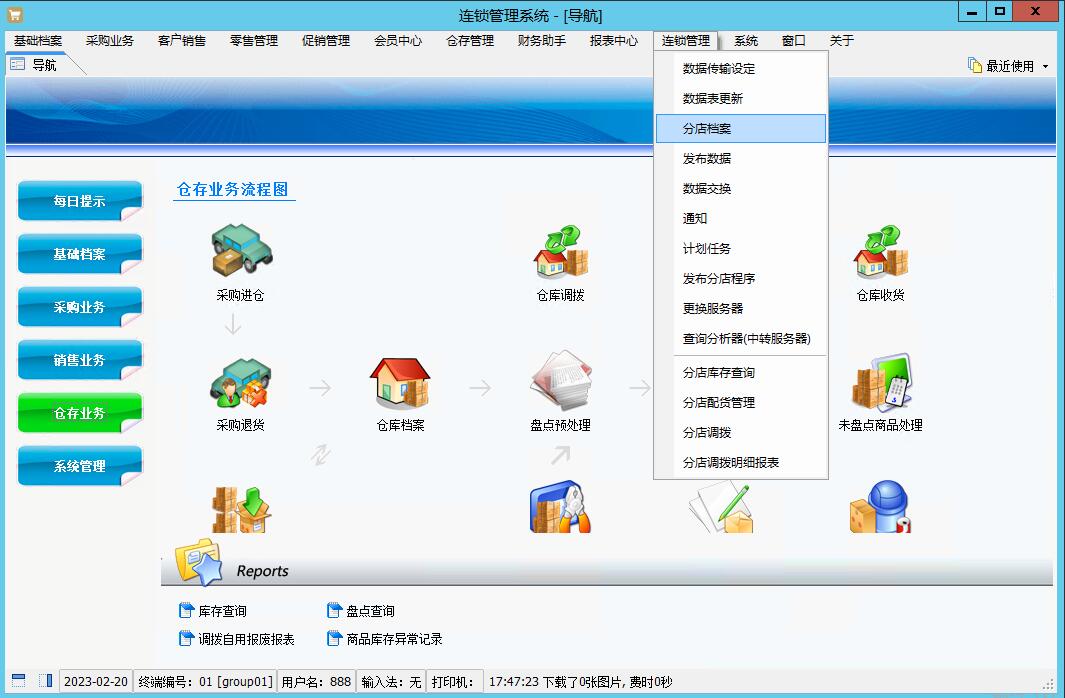Click the 每日提示 sidebar button
The height and width of the screenshot is (698, 1065).
80,201
